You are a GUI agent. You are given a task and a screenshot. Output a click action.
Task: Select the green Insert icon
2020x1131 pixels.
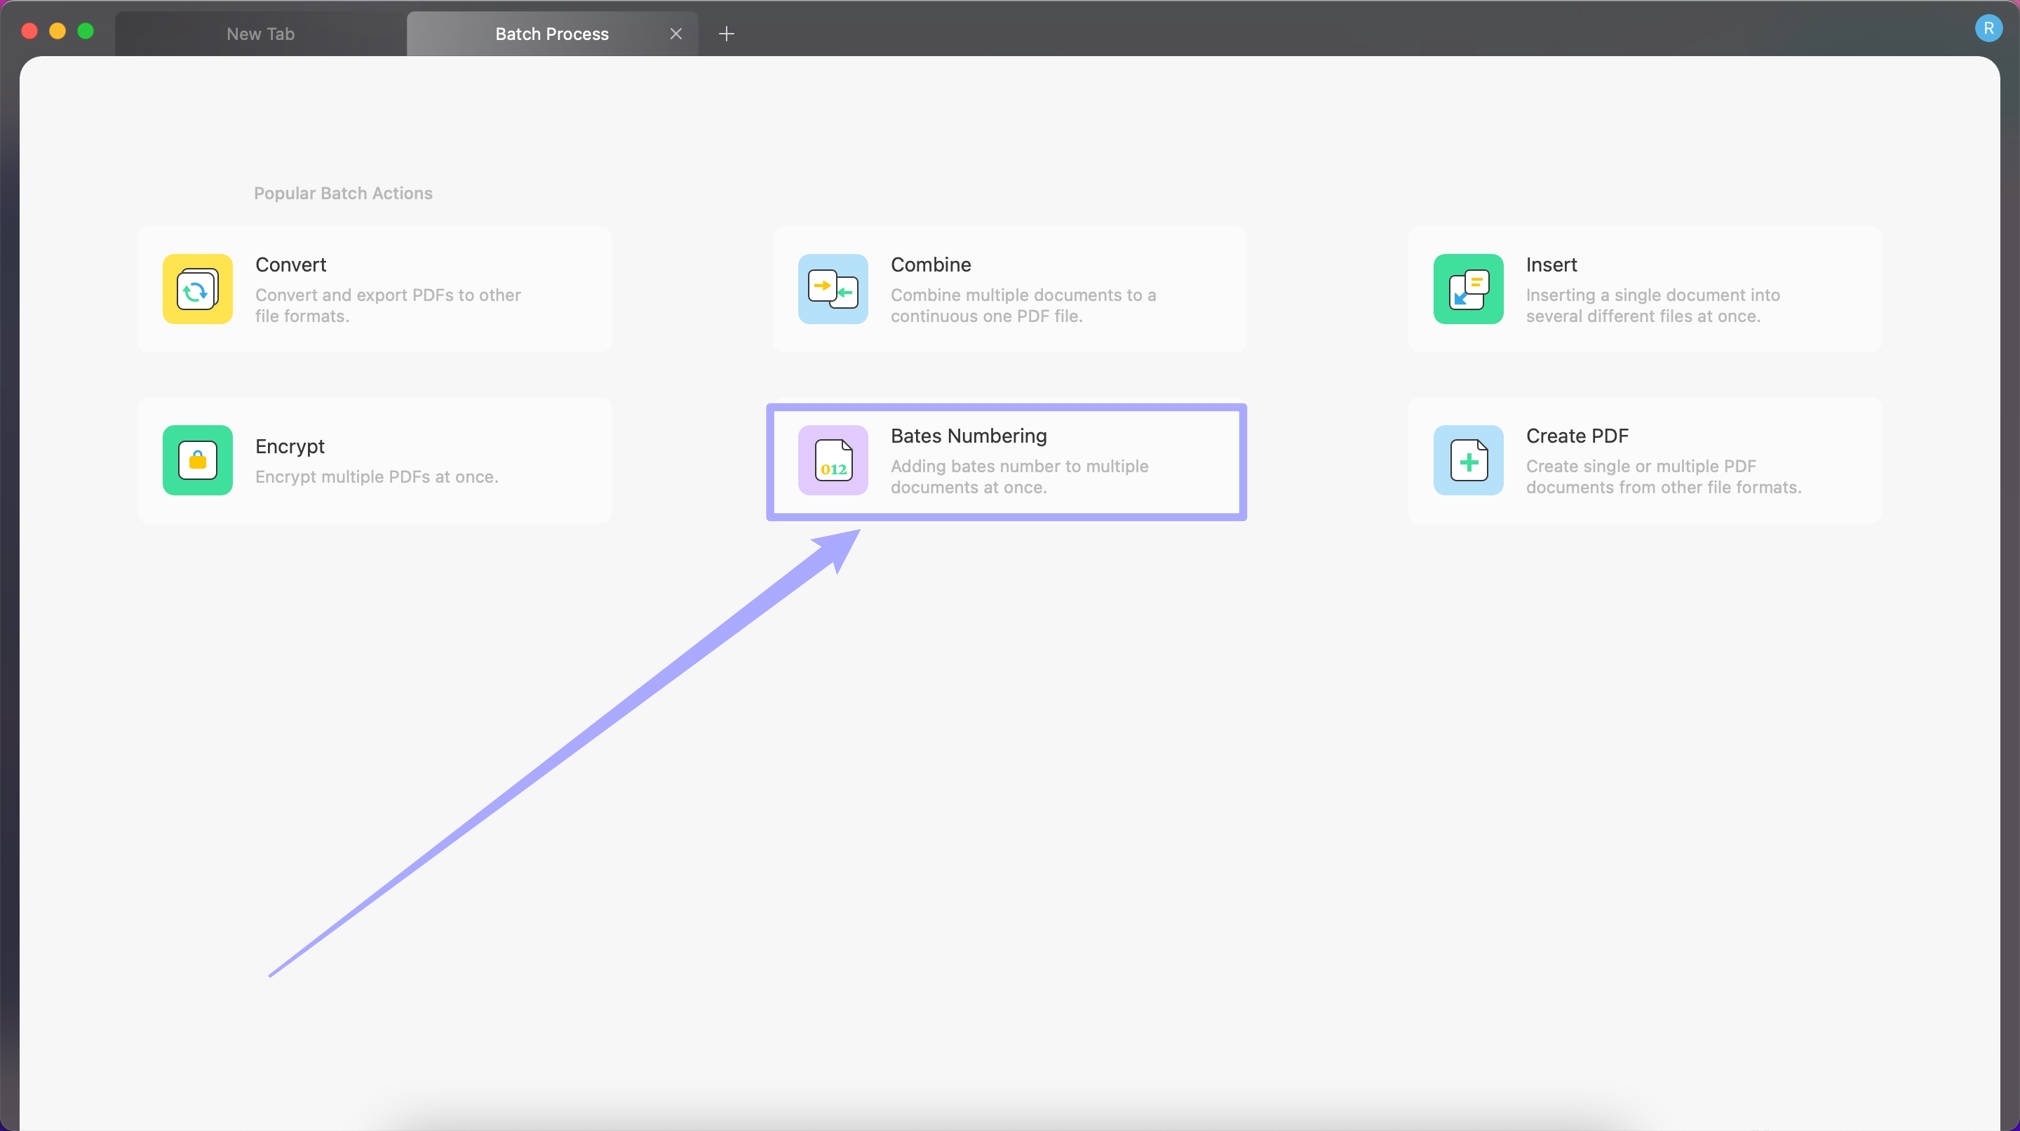1468,289
